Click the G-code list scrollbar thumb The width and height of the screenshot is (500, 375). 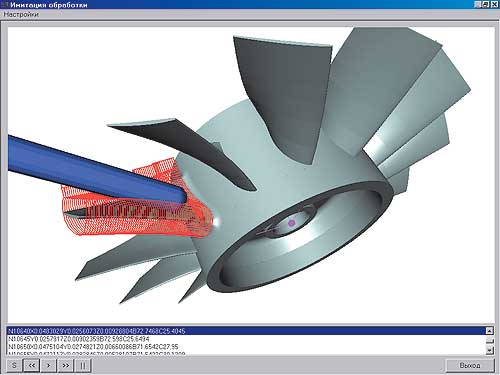pos(489,340)
